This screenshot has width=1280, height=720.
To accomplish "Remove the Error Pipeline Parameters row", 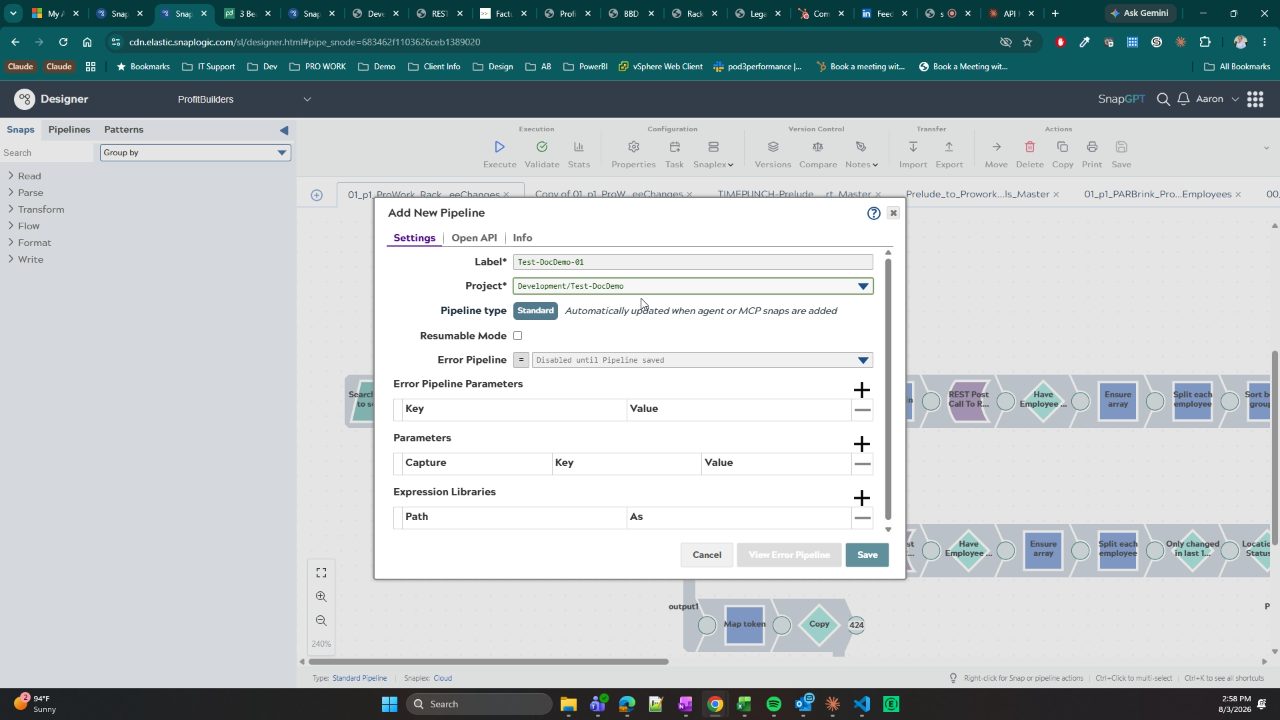I will pos(862,409).
